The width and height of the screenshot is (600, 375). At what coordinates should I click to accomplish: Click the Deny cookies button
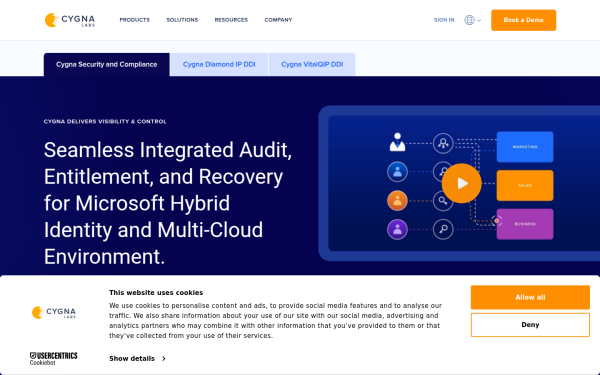click(x=530, y=325)
